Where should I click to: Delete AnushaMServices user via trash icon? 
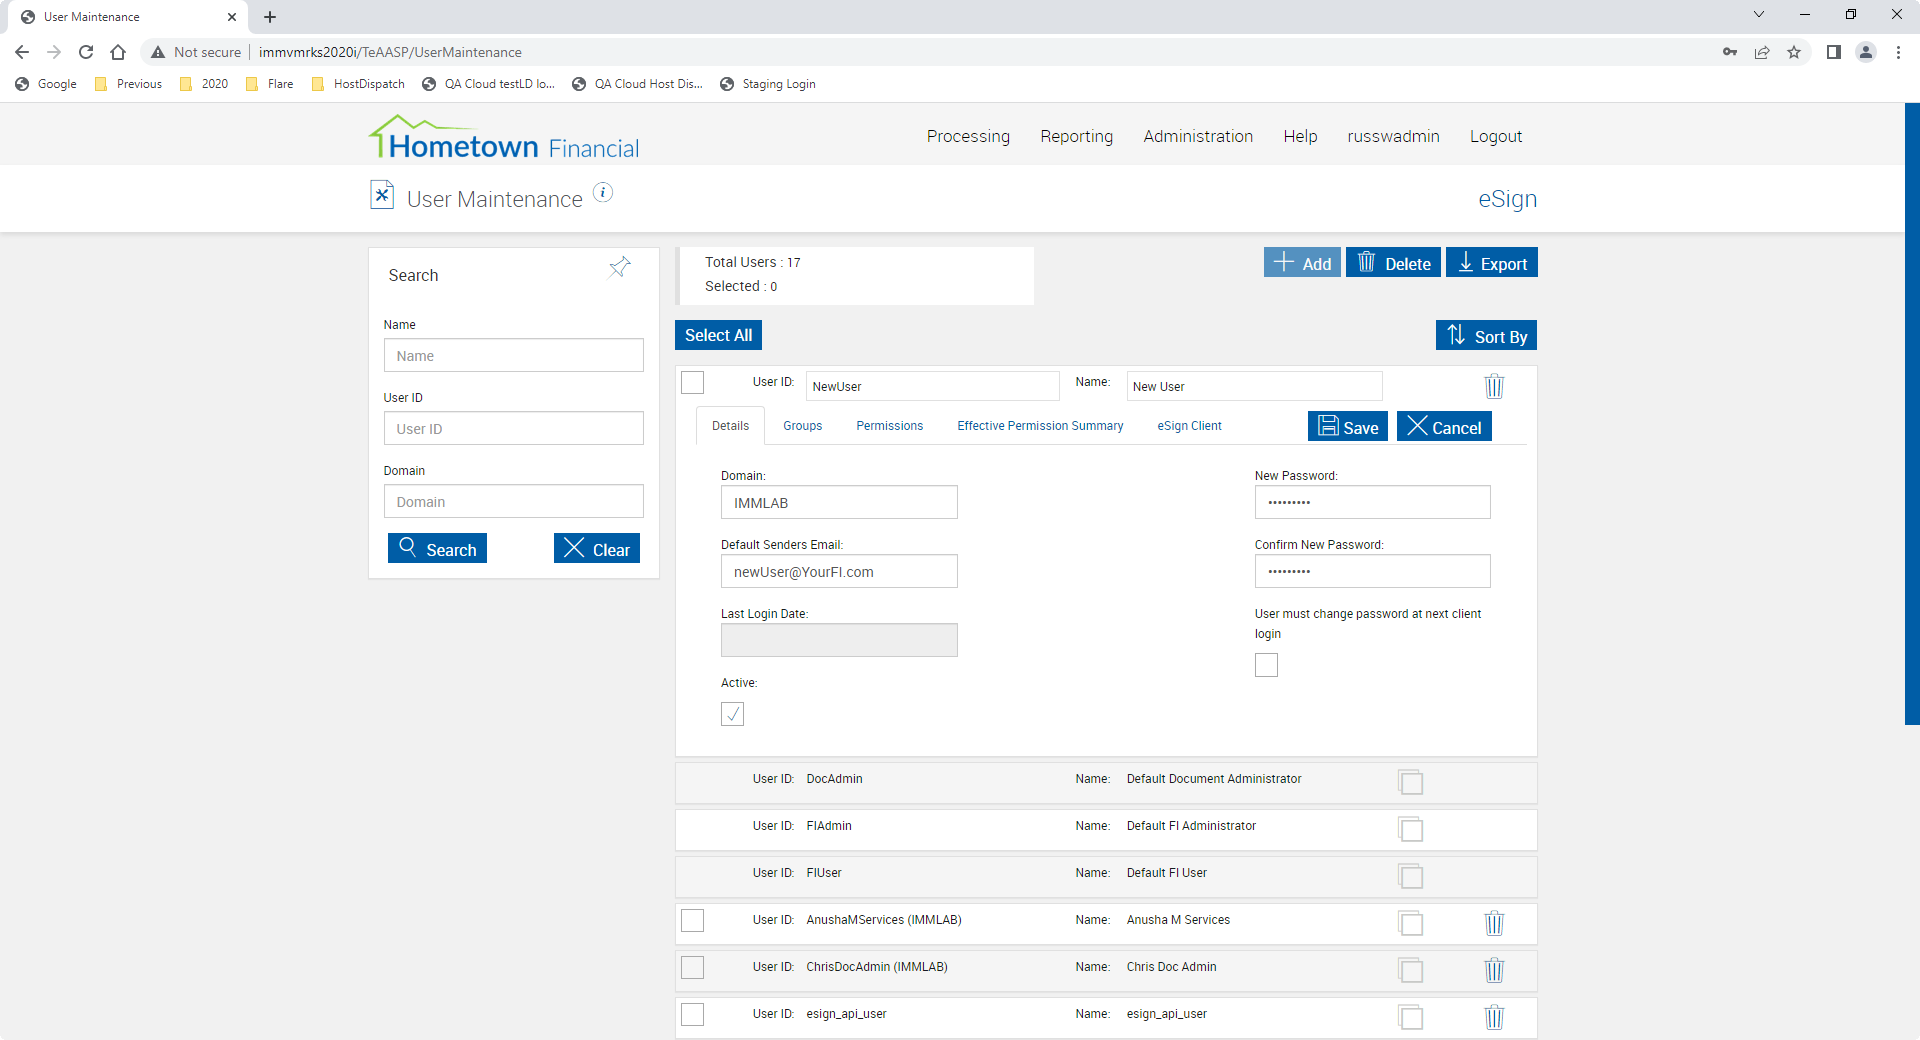click(x=1494, y=923)
